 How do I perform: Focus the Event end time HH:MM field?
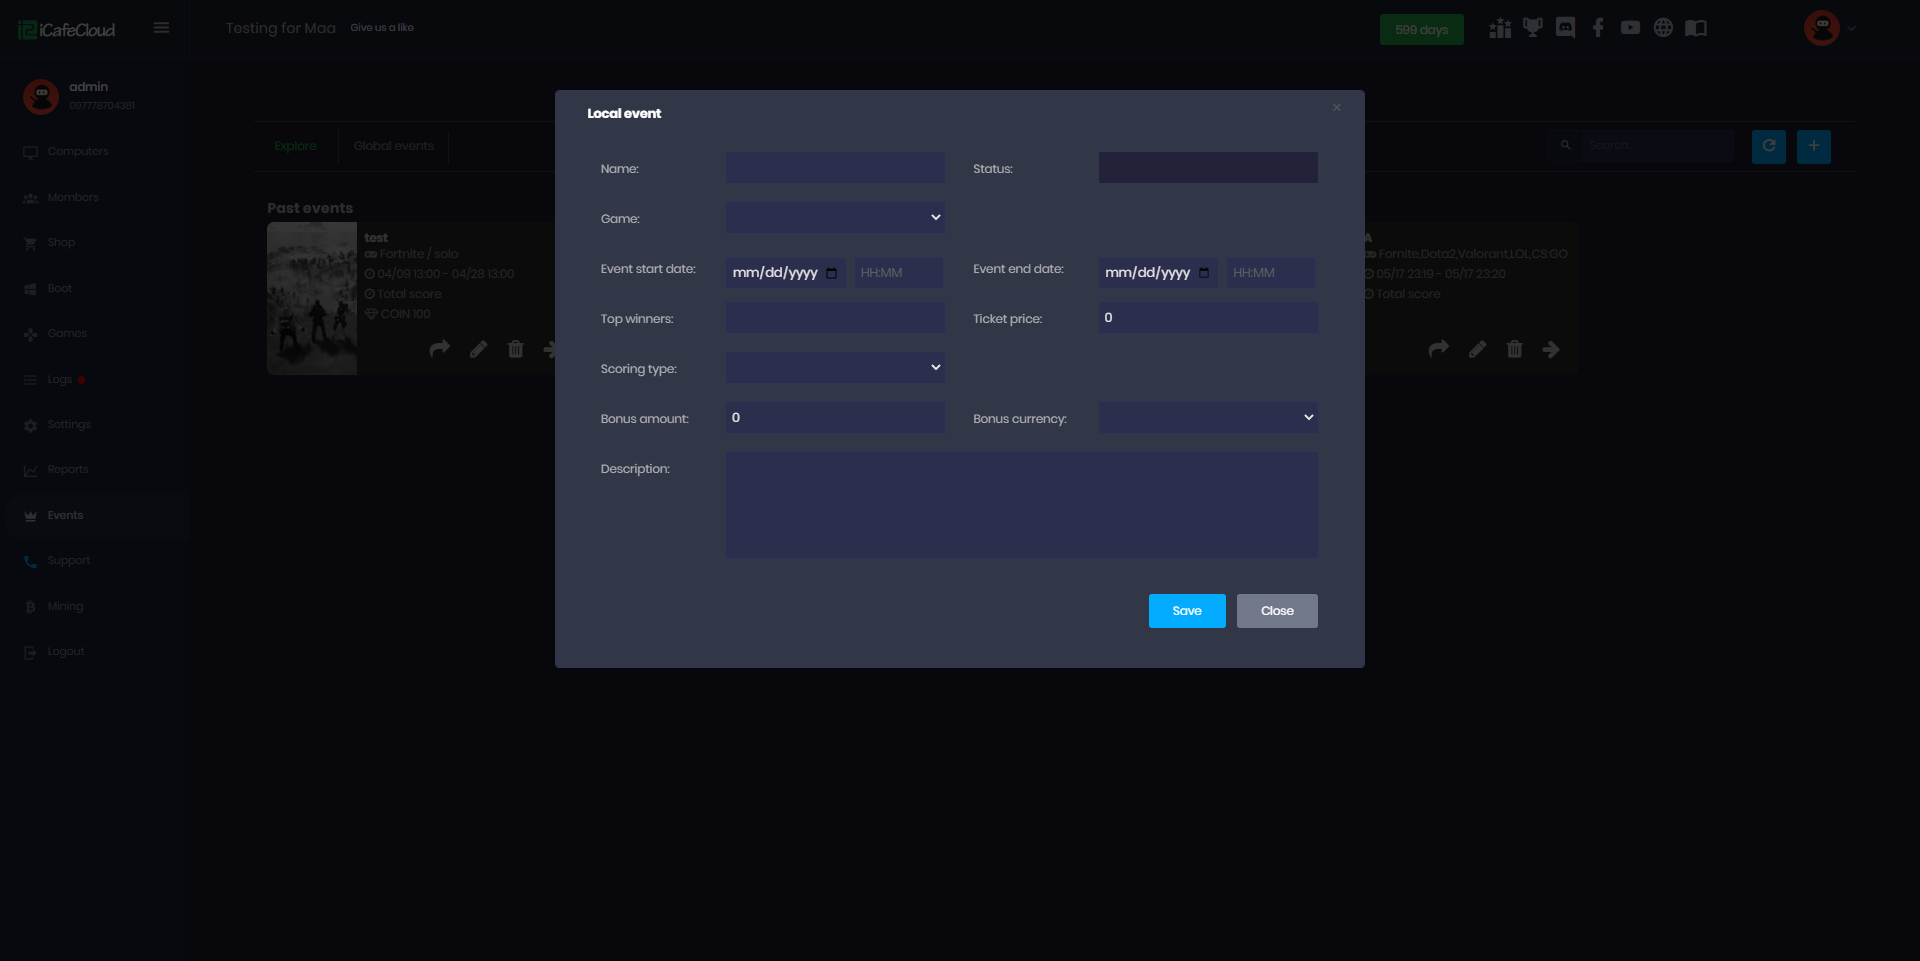pyautogui.click(x=1271, y=273)
